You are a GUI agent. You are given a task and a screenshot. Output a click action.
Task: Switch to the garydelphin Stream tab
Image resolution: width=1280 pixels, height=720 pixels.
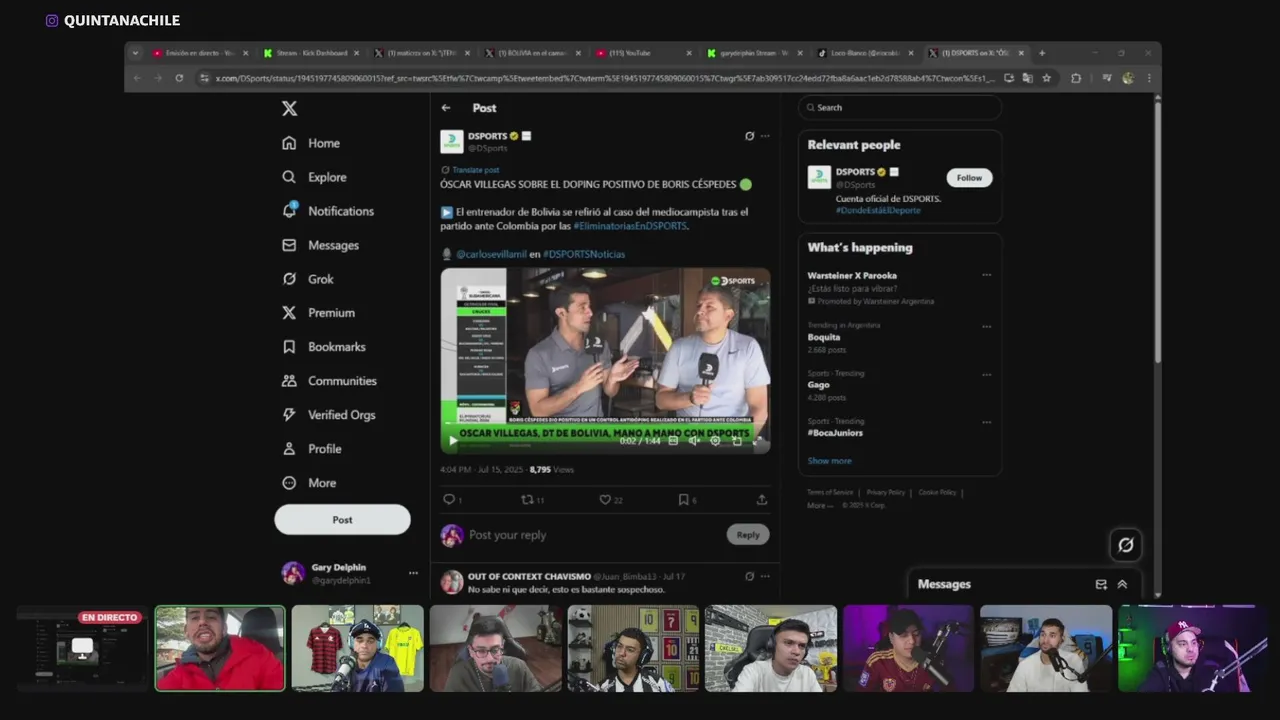click(x=754, y=53)
